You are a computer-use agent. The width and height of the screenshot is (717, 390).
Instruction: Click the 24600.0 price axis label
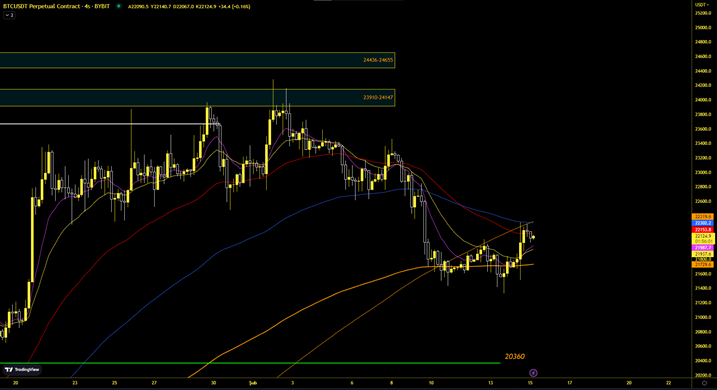703,56
